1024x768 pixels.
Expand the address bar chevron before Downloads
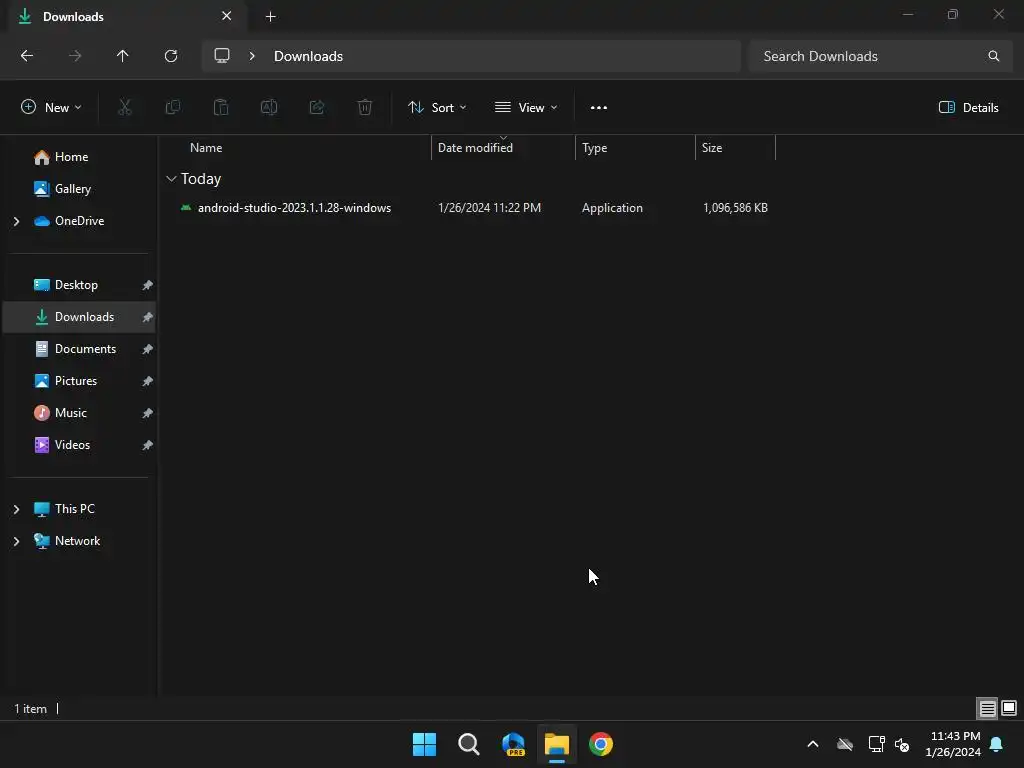(x=252, y=56)
